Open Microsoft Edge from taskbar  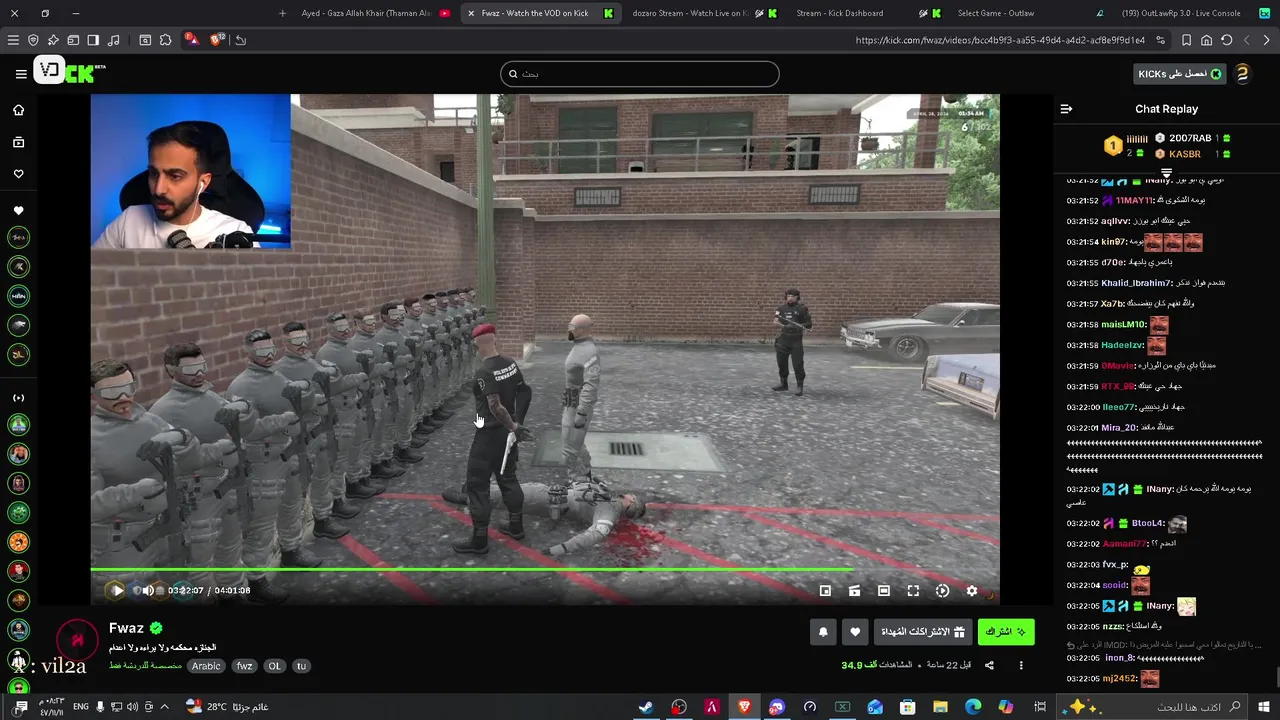[x=973, y=707]
